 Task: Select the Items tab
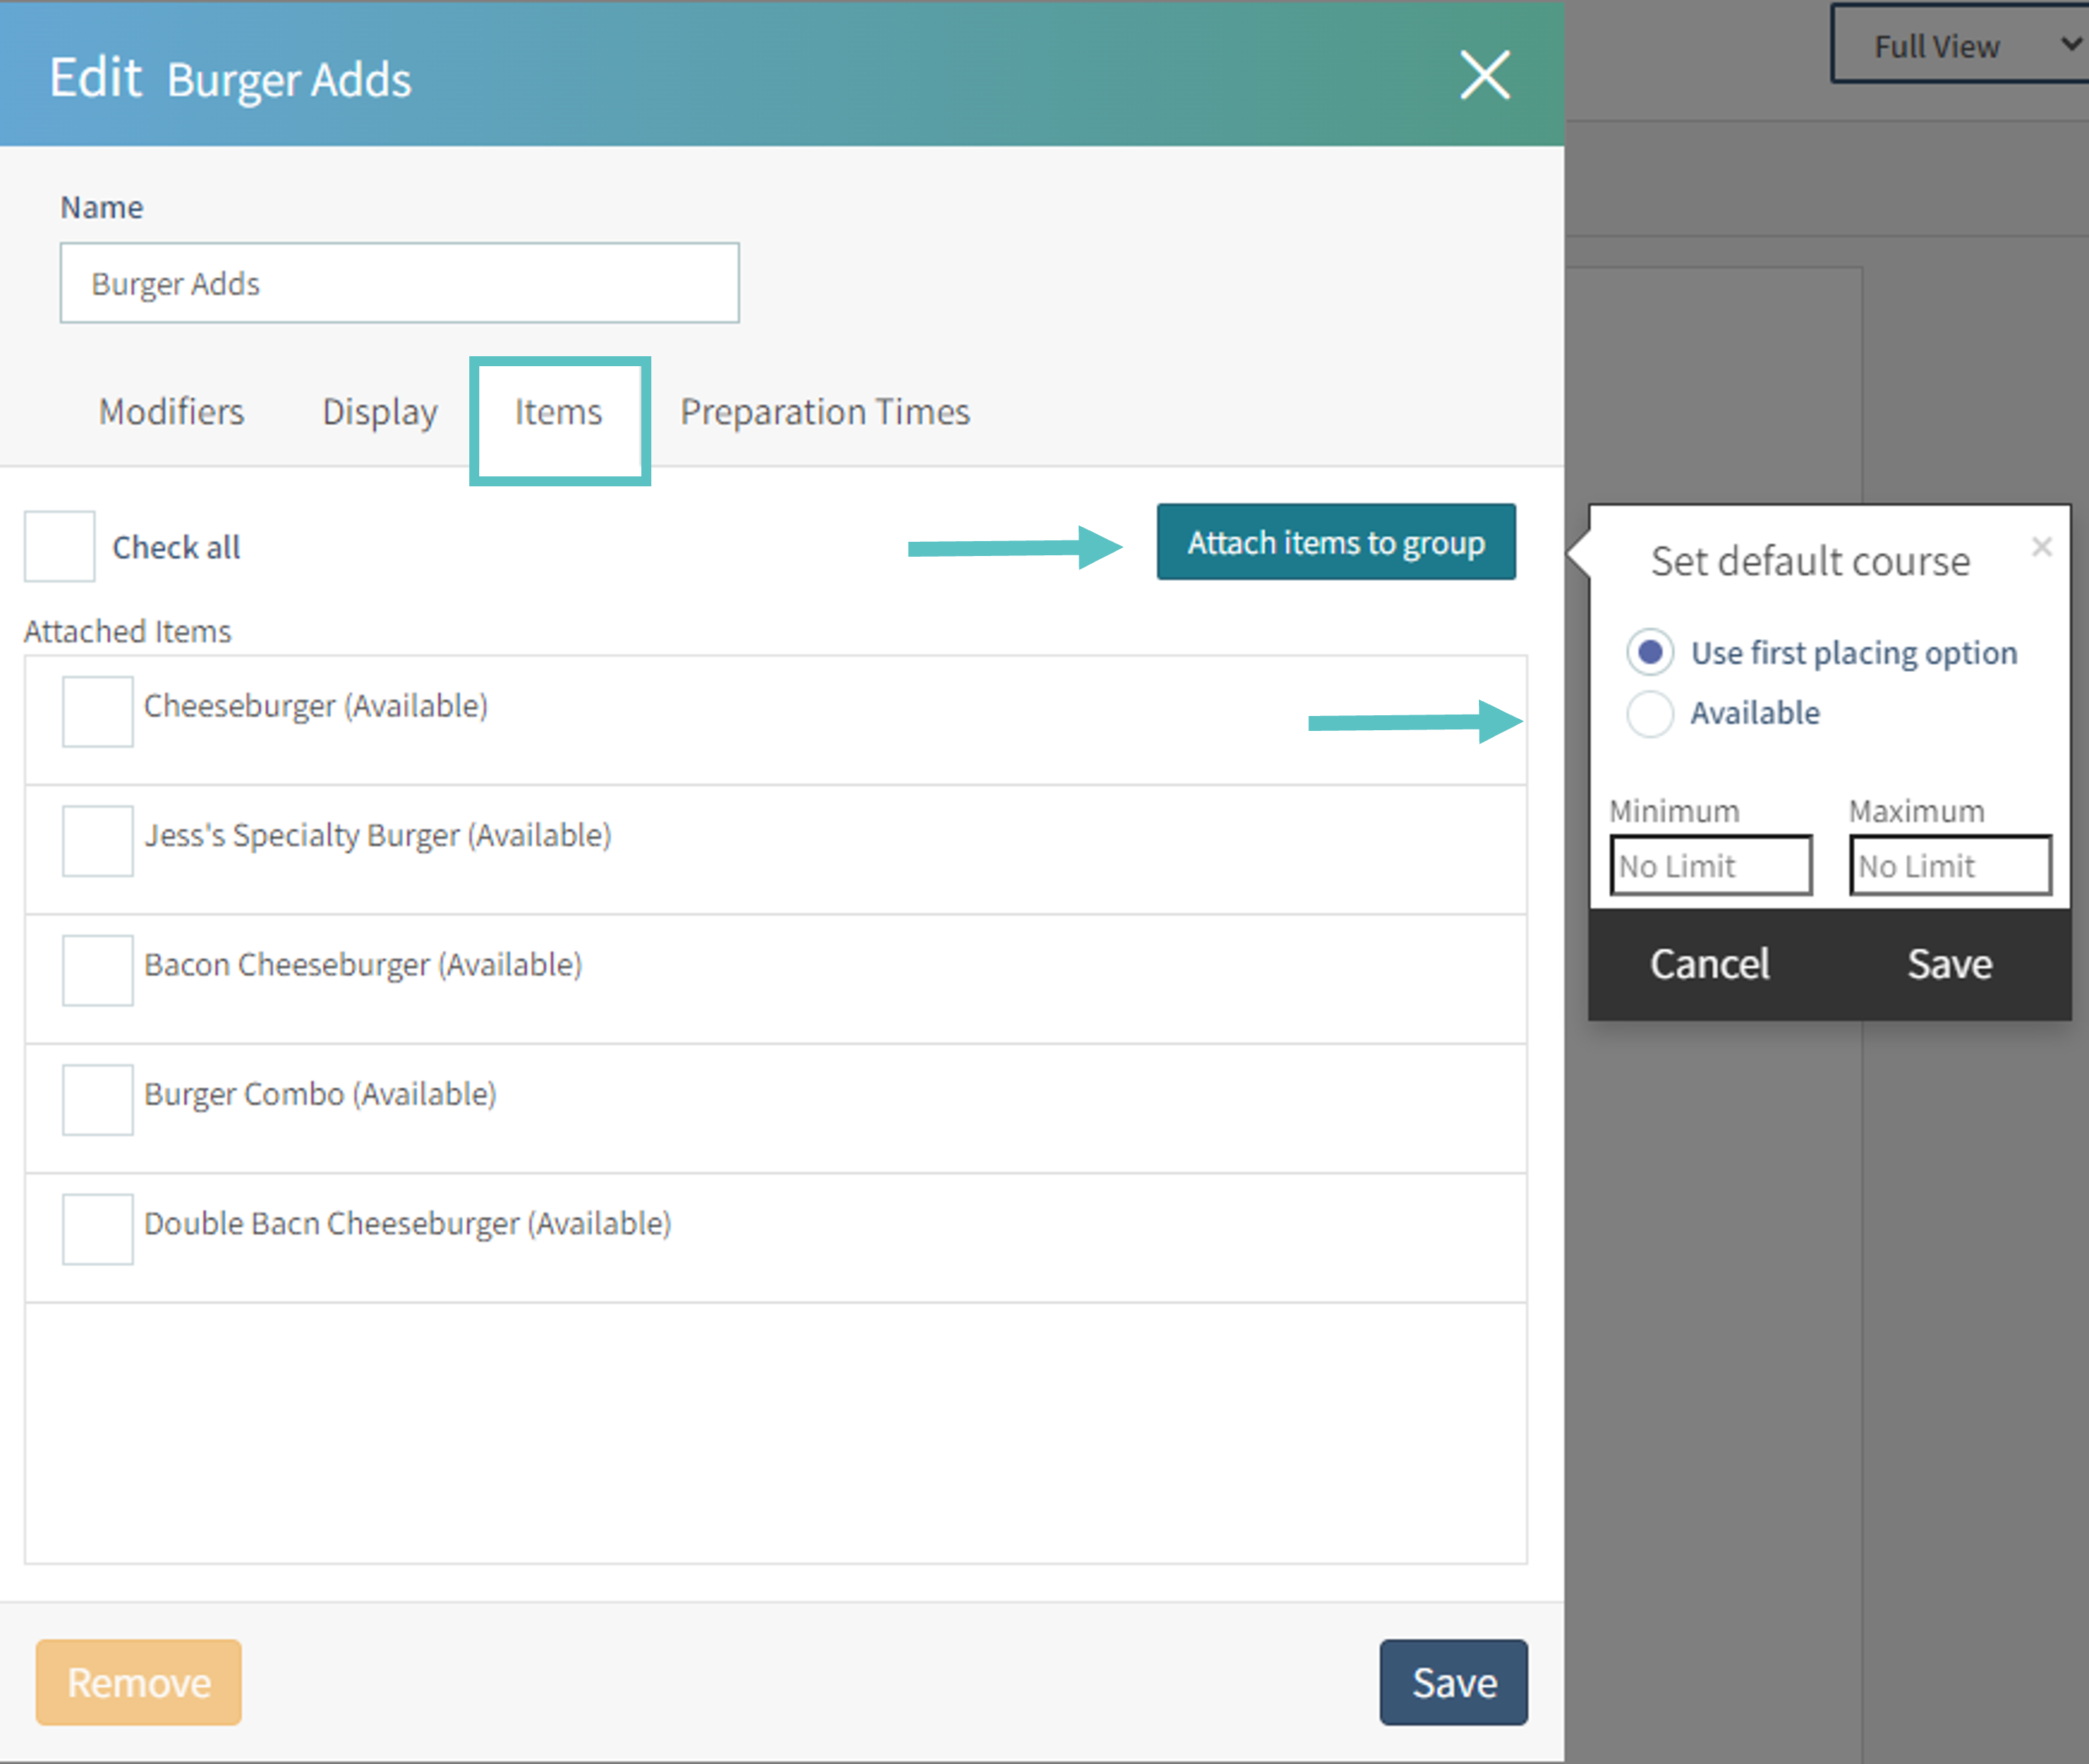click(x=558, y=412)
